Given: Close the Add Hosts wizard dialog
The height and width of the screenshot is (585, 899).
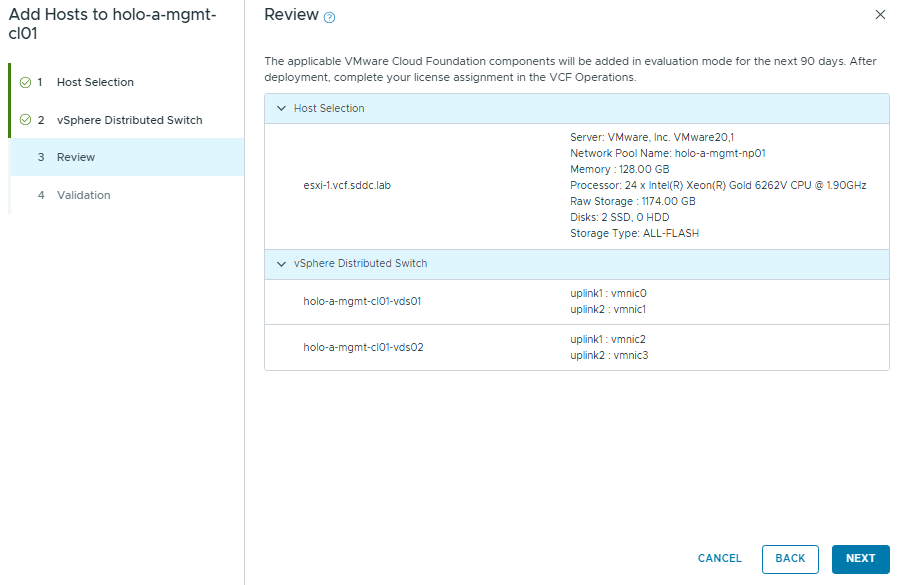Looking at the screenshot, I should [x=880, y=15].
